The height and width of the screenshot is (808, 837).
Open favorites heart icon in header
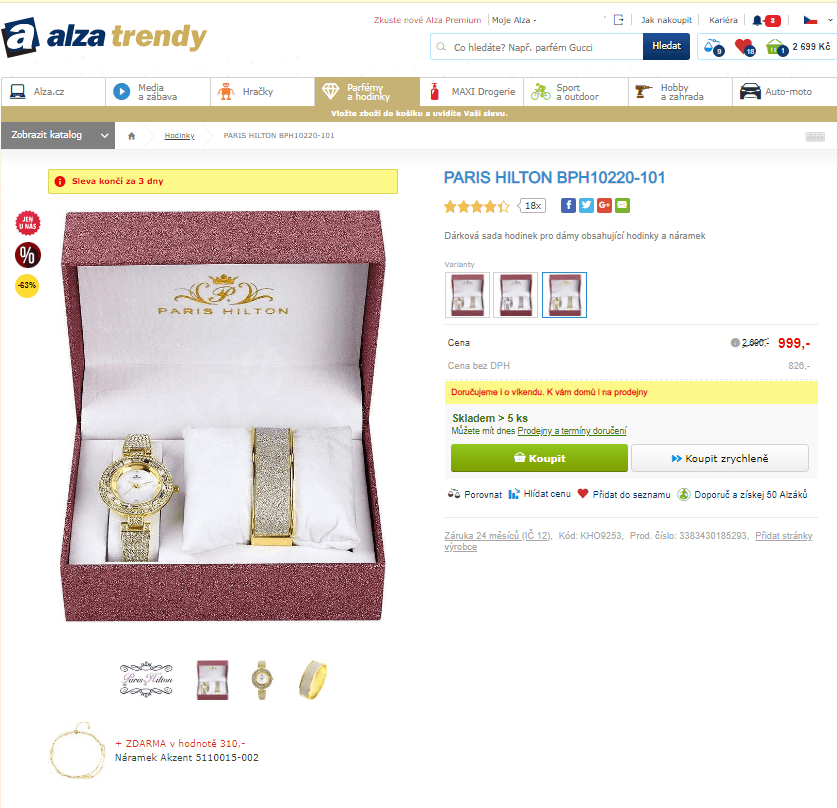tap(745, 47)
